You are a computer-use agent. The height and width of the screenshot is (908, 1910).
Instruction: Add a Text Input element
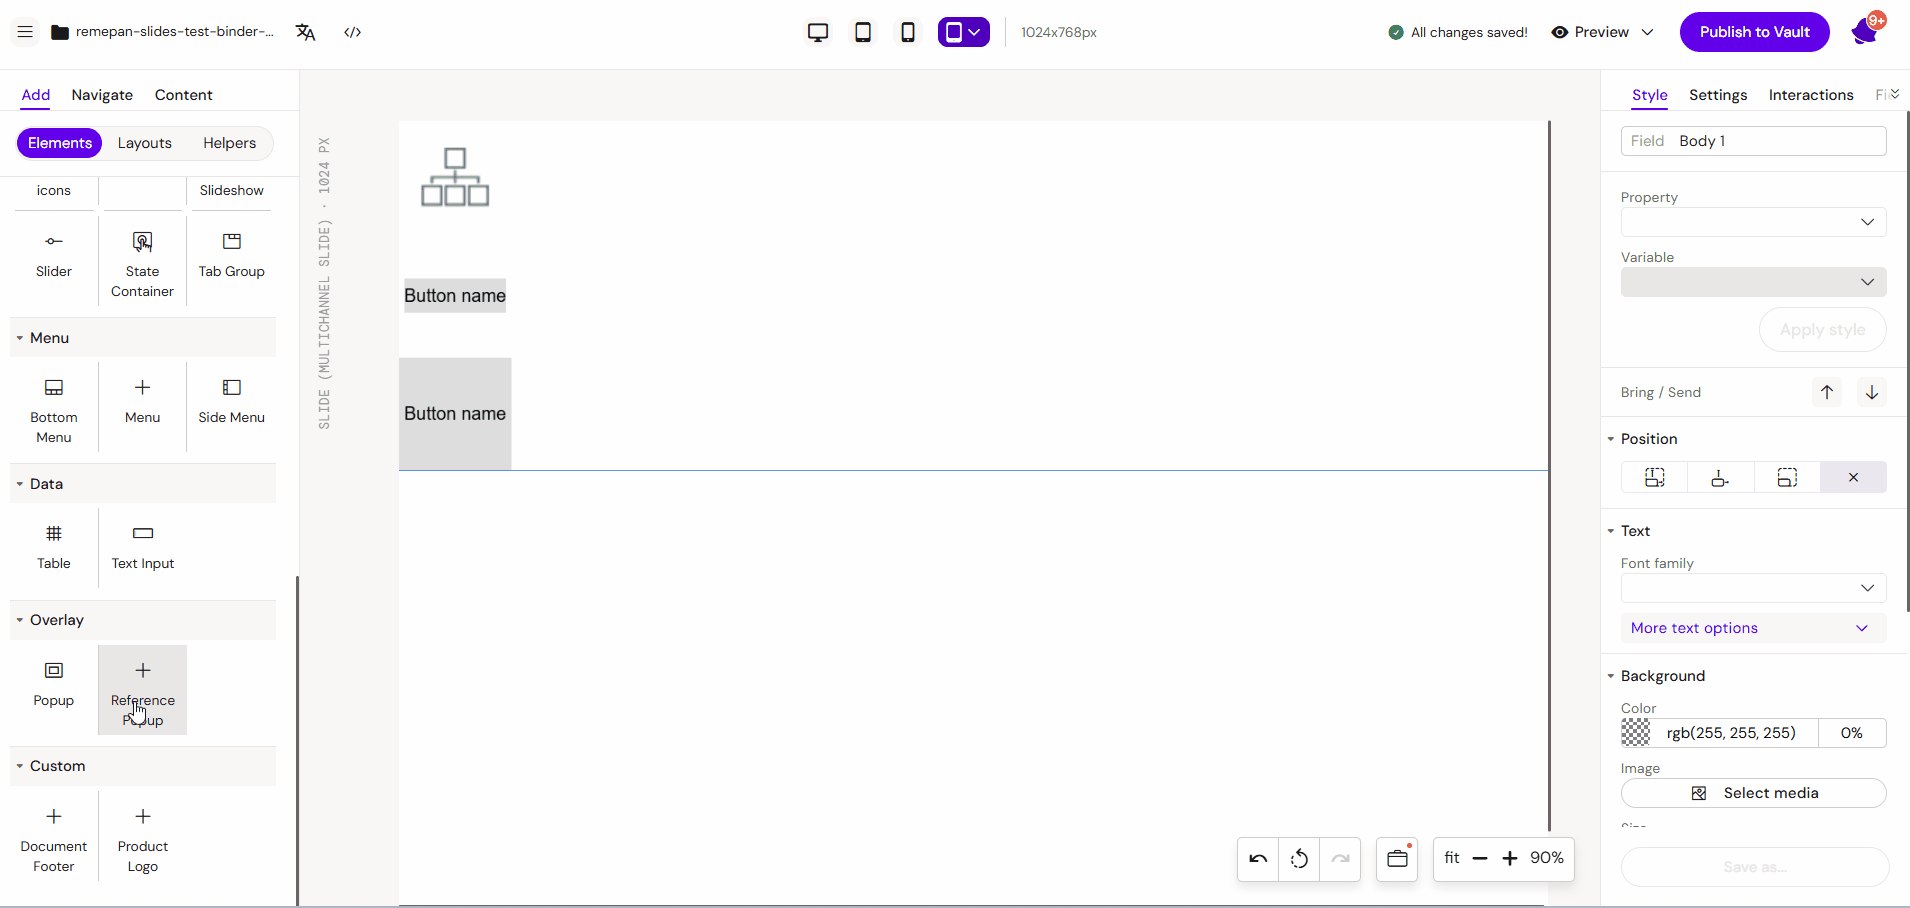pos(142,548)
